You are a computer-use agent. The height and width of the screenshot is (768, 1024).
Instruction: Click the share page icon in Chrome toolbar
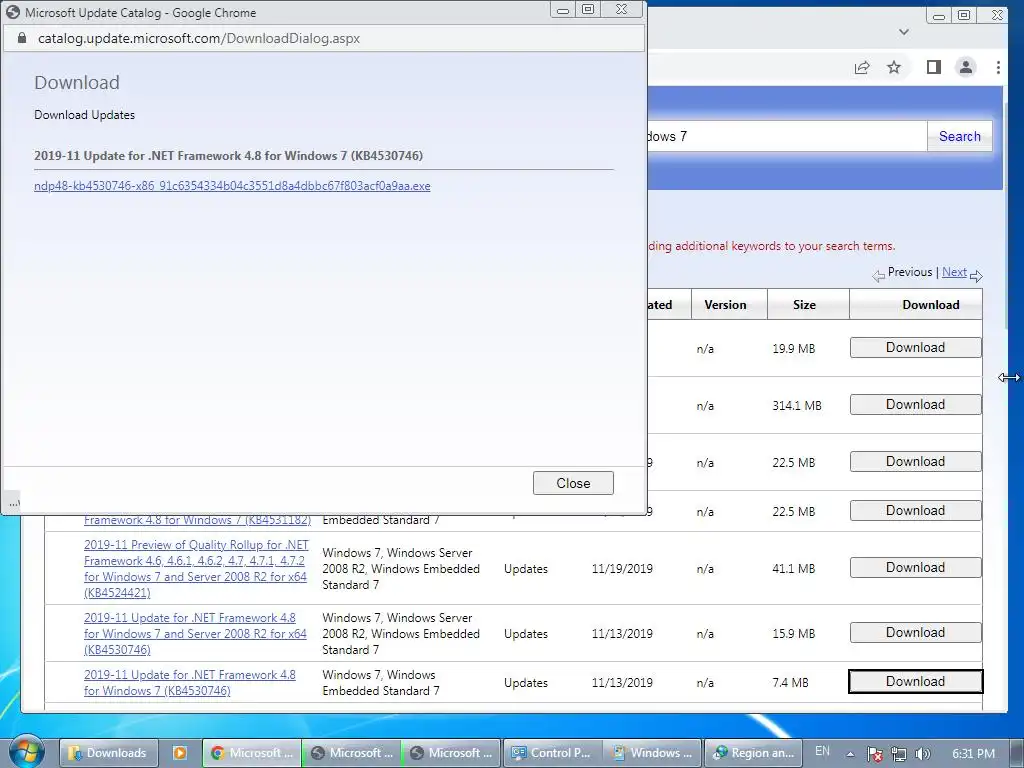click(861, 67)
